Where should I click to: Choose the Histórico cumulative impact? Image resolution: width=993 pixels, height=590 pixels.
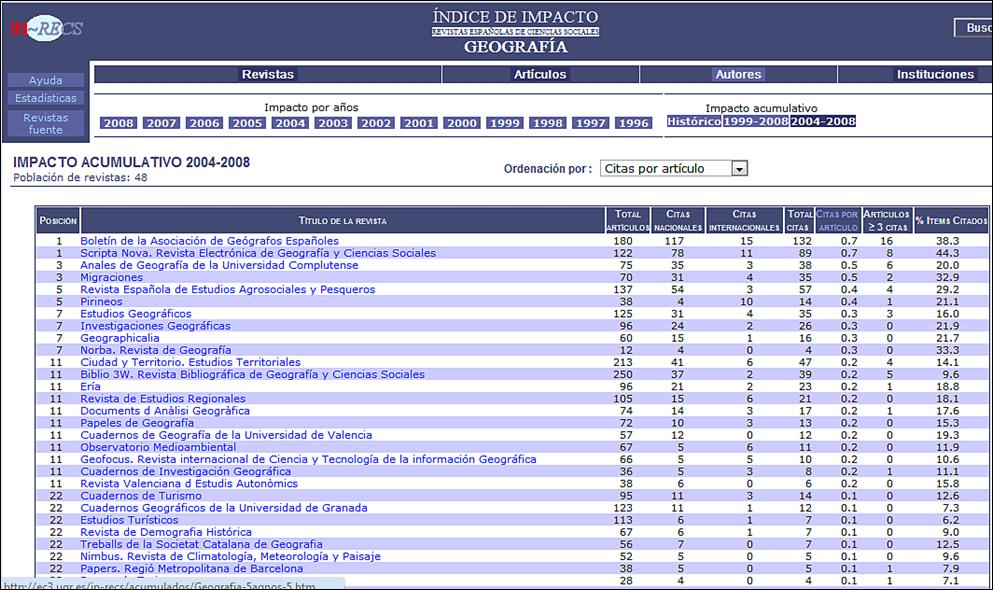pos(694,122)
